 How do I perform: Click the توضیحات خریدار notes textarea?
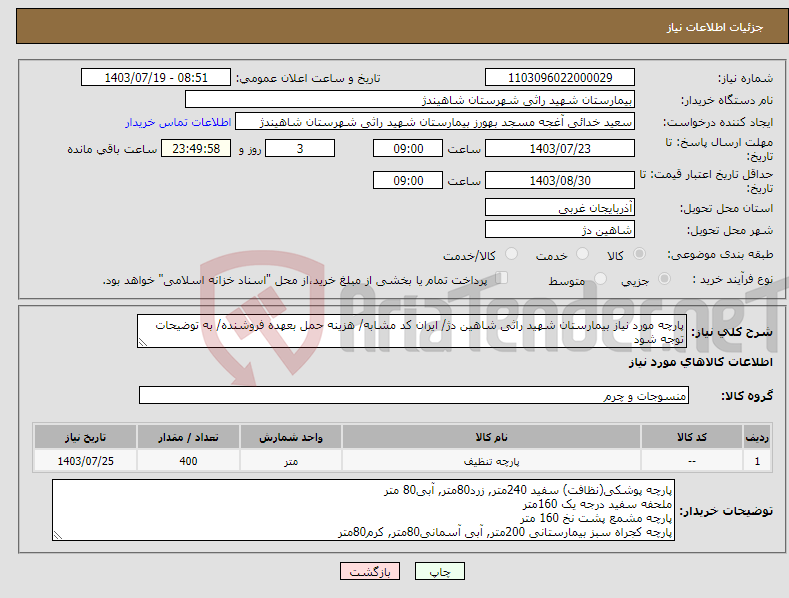pos(363,510)
